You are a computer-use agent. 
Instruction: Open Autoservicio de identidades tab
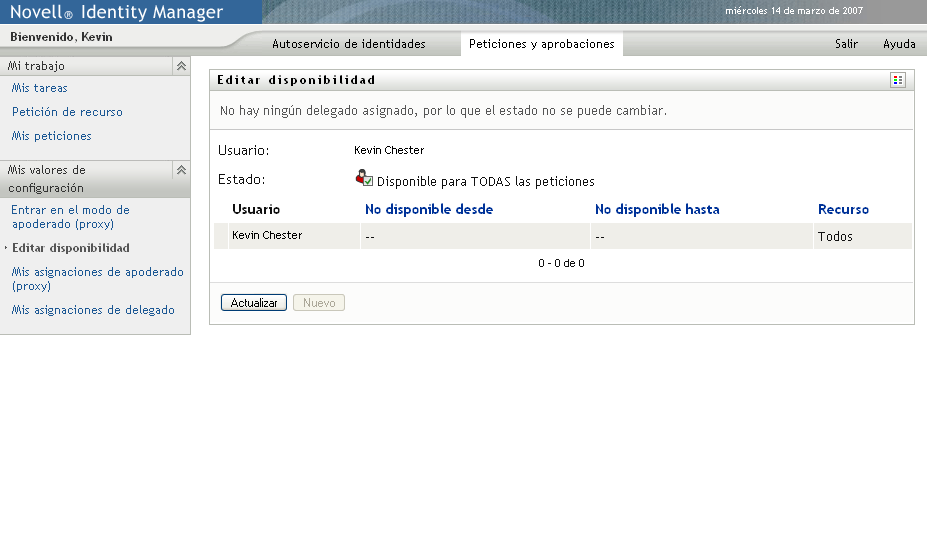point(349,44)
